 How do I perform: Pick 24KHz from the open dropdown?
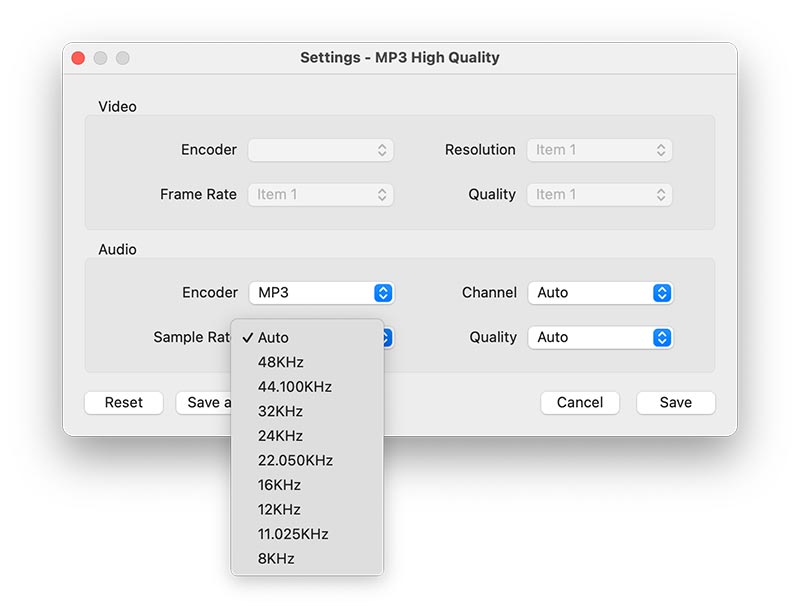[x=283, y=435]
